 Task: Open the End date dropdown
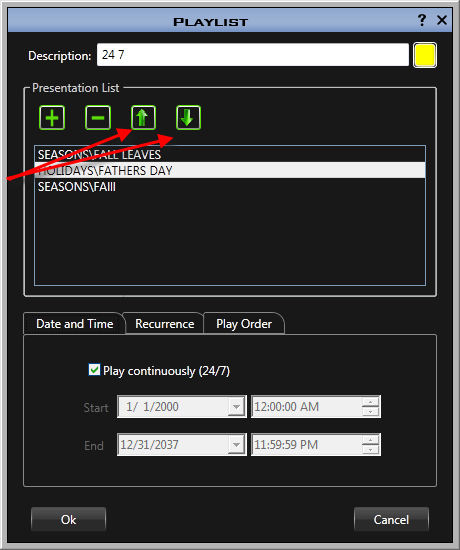pyautogui.click(x=236, y=445)
